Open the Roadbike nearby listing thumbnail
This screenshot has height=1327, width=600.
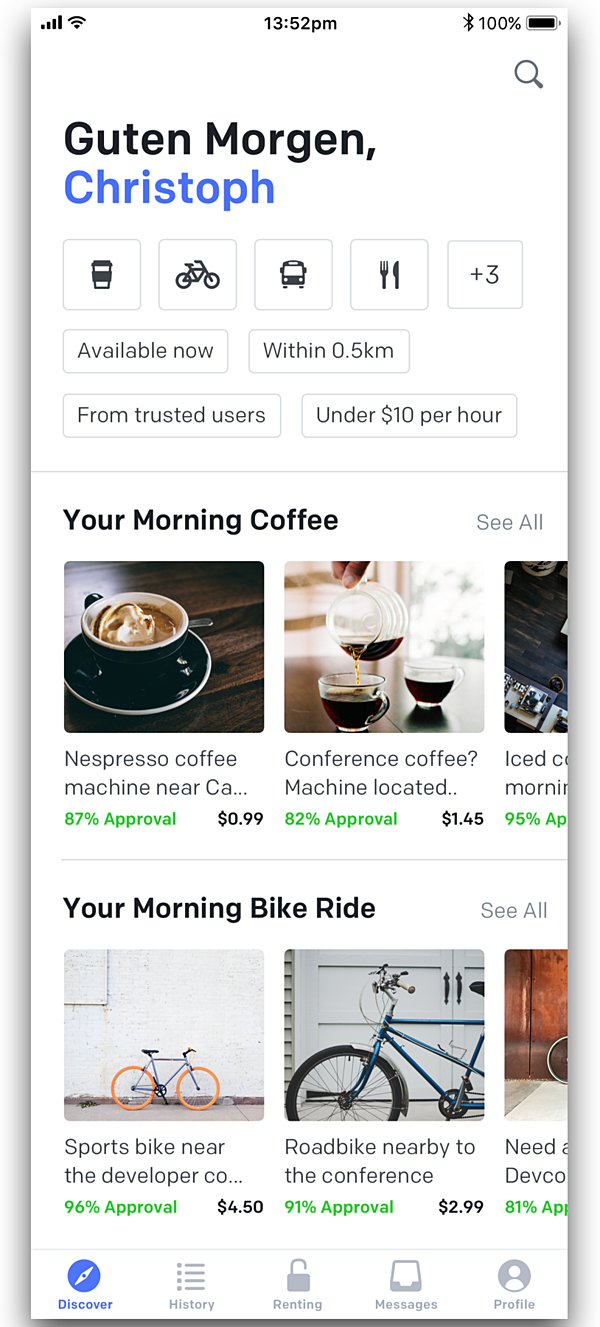(384, 1035)
